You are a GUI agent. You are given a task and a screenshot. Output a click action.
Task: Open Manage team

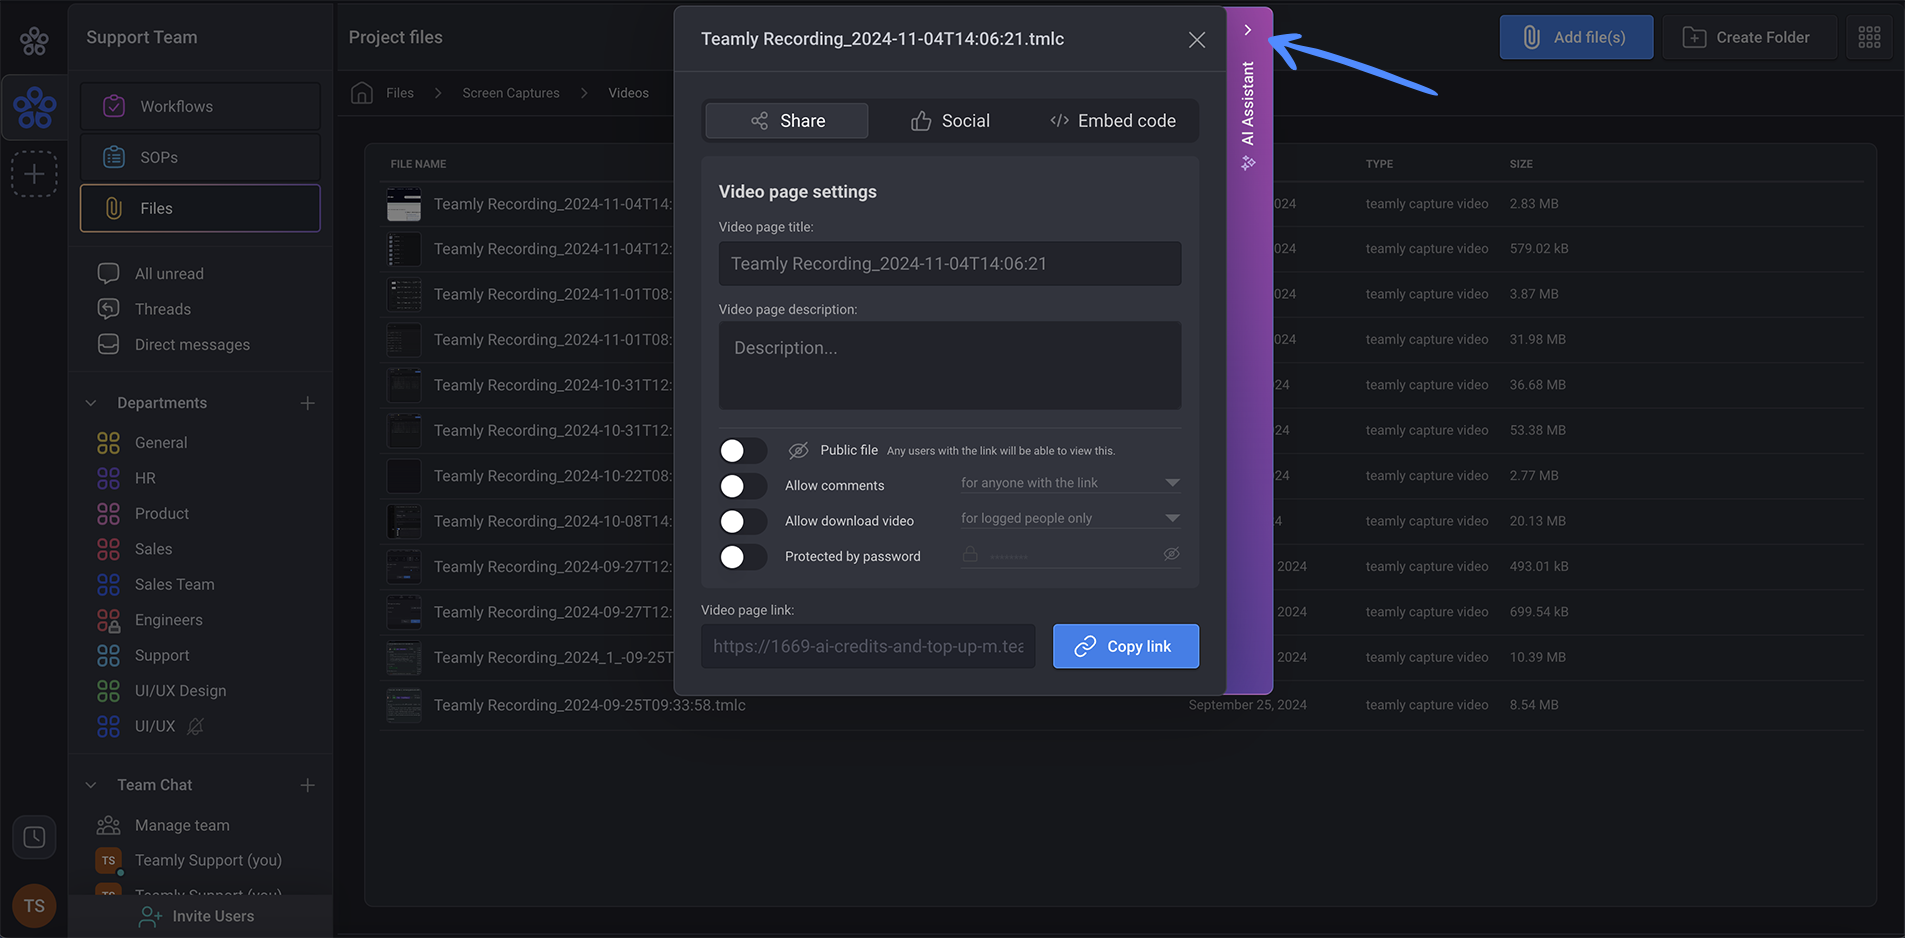pos(181,825)
